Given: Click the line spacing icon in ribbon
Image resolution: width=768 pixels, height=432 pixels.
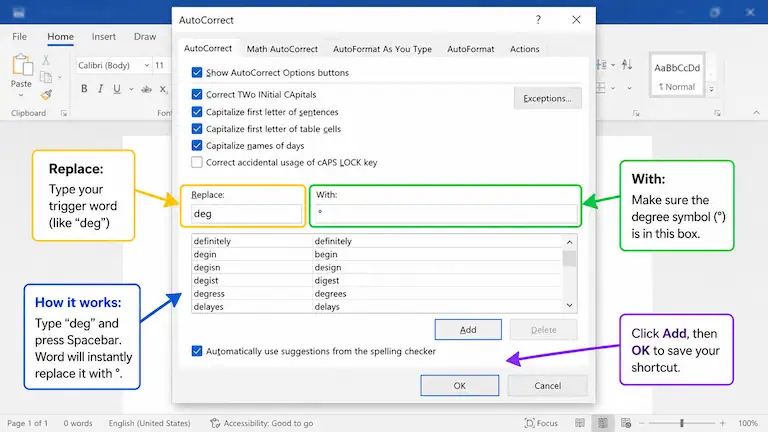Looking at the screenshot, I should pos(602,65).
